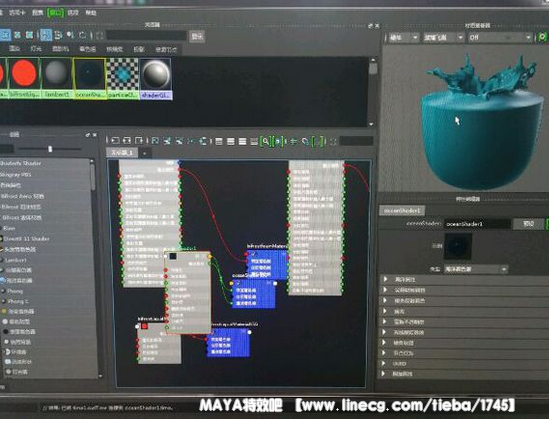
Task: Click the 显示 Show button beside browser search
Action: (197, 36)
